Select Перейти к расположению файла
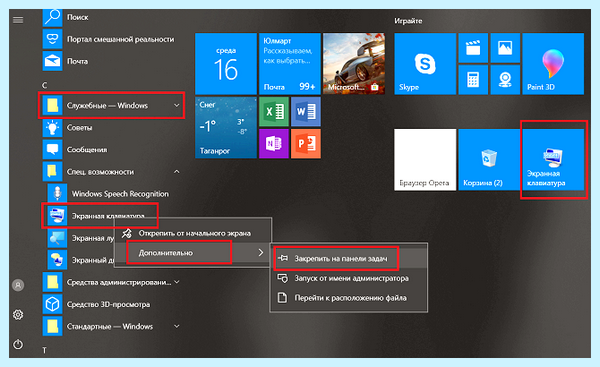Image resolution: width=600 pixels, height=367 pixels. pyautogui.click(x=349, y=298)
